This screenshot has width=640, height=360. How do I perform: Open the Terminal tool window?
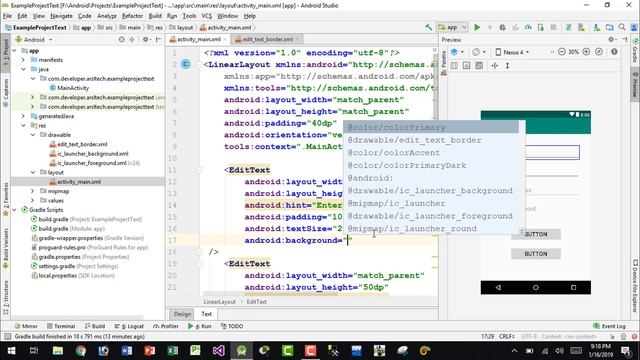pyautogui.click(x=61, y=326)
